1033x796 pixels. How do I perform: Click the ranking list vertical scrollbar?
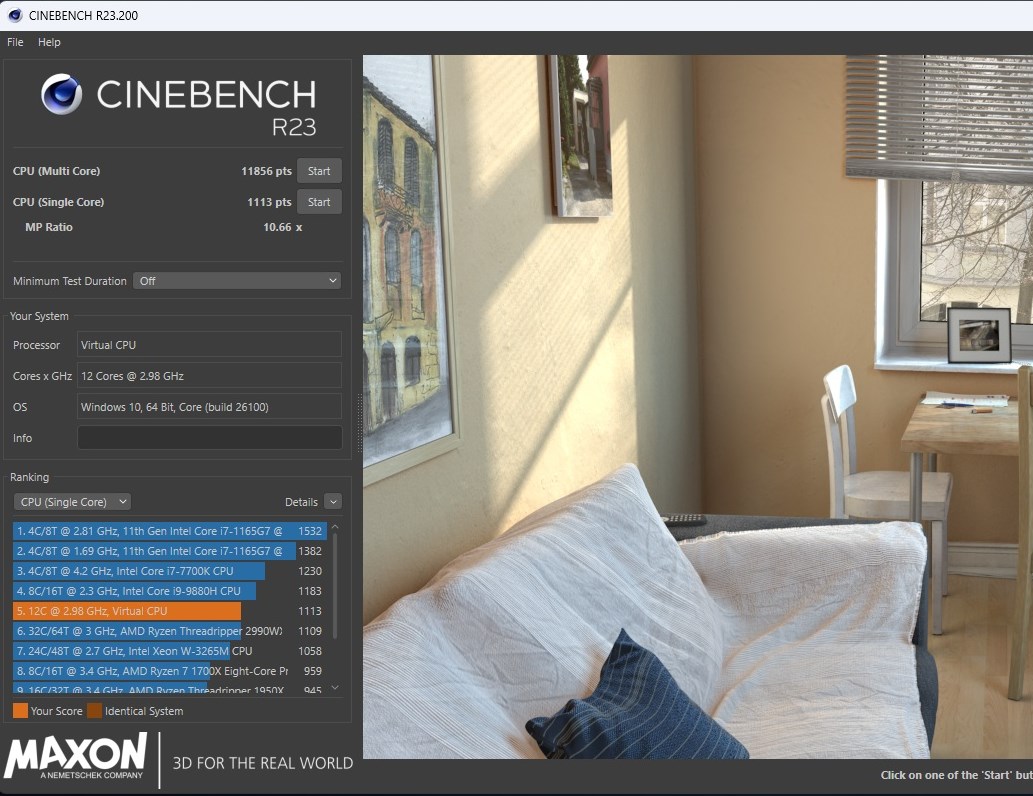(x=335, y=586)
